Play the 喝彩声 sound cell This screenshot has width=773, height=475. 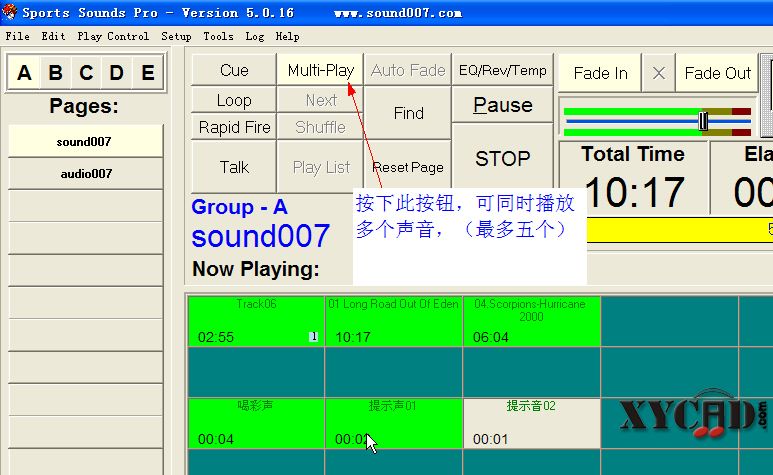tap(256, 423)
